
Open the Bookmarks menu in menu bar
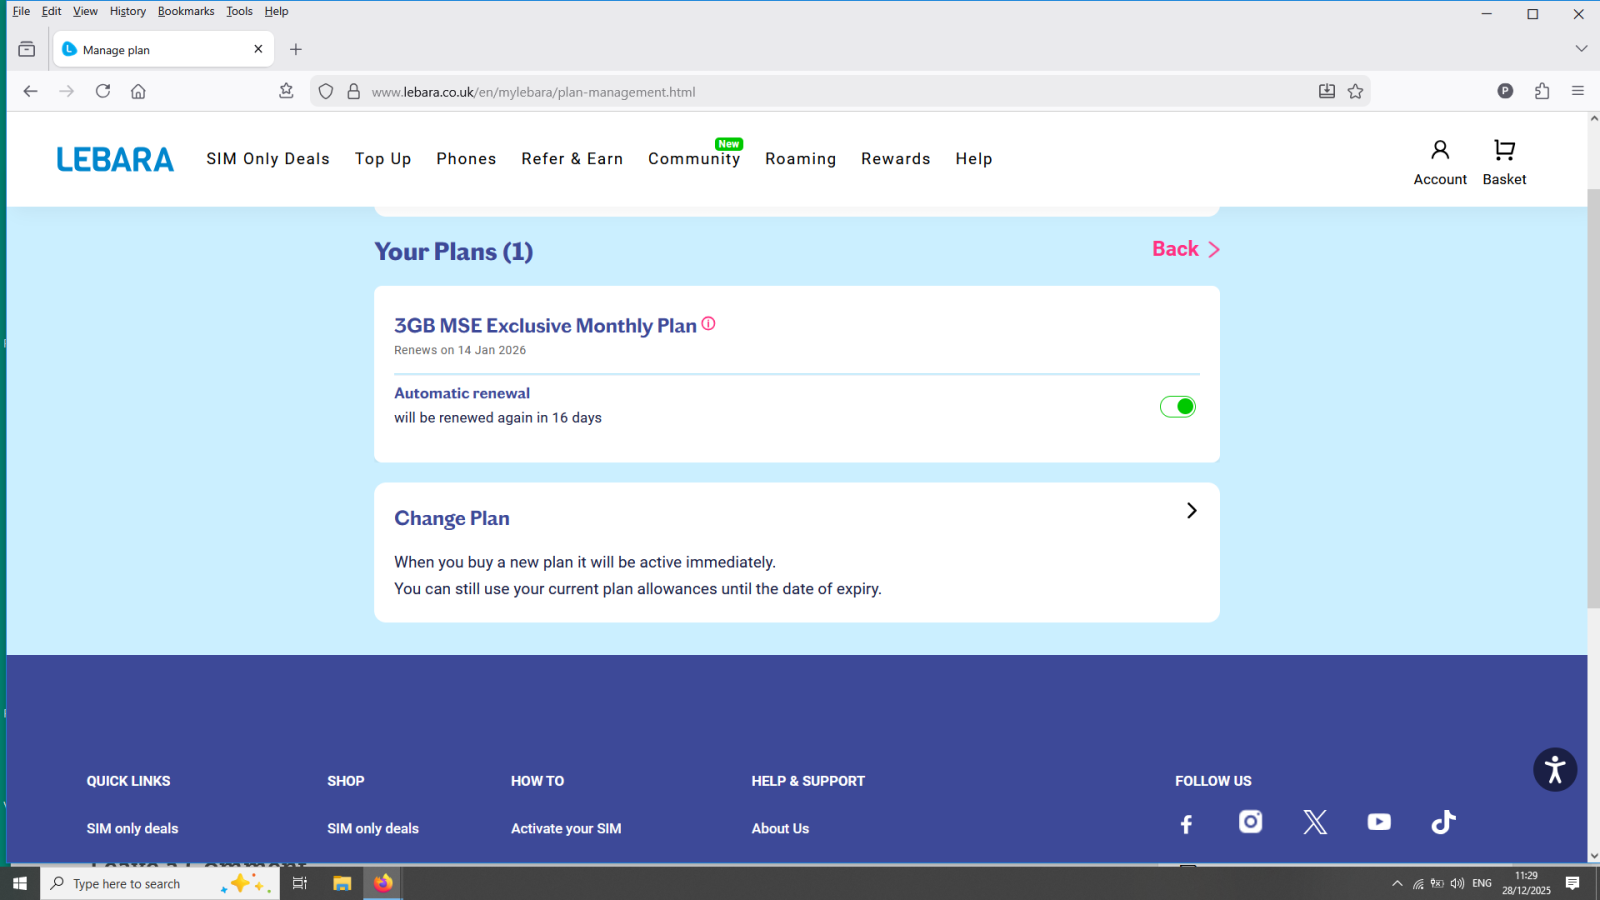186,11
